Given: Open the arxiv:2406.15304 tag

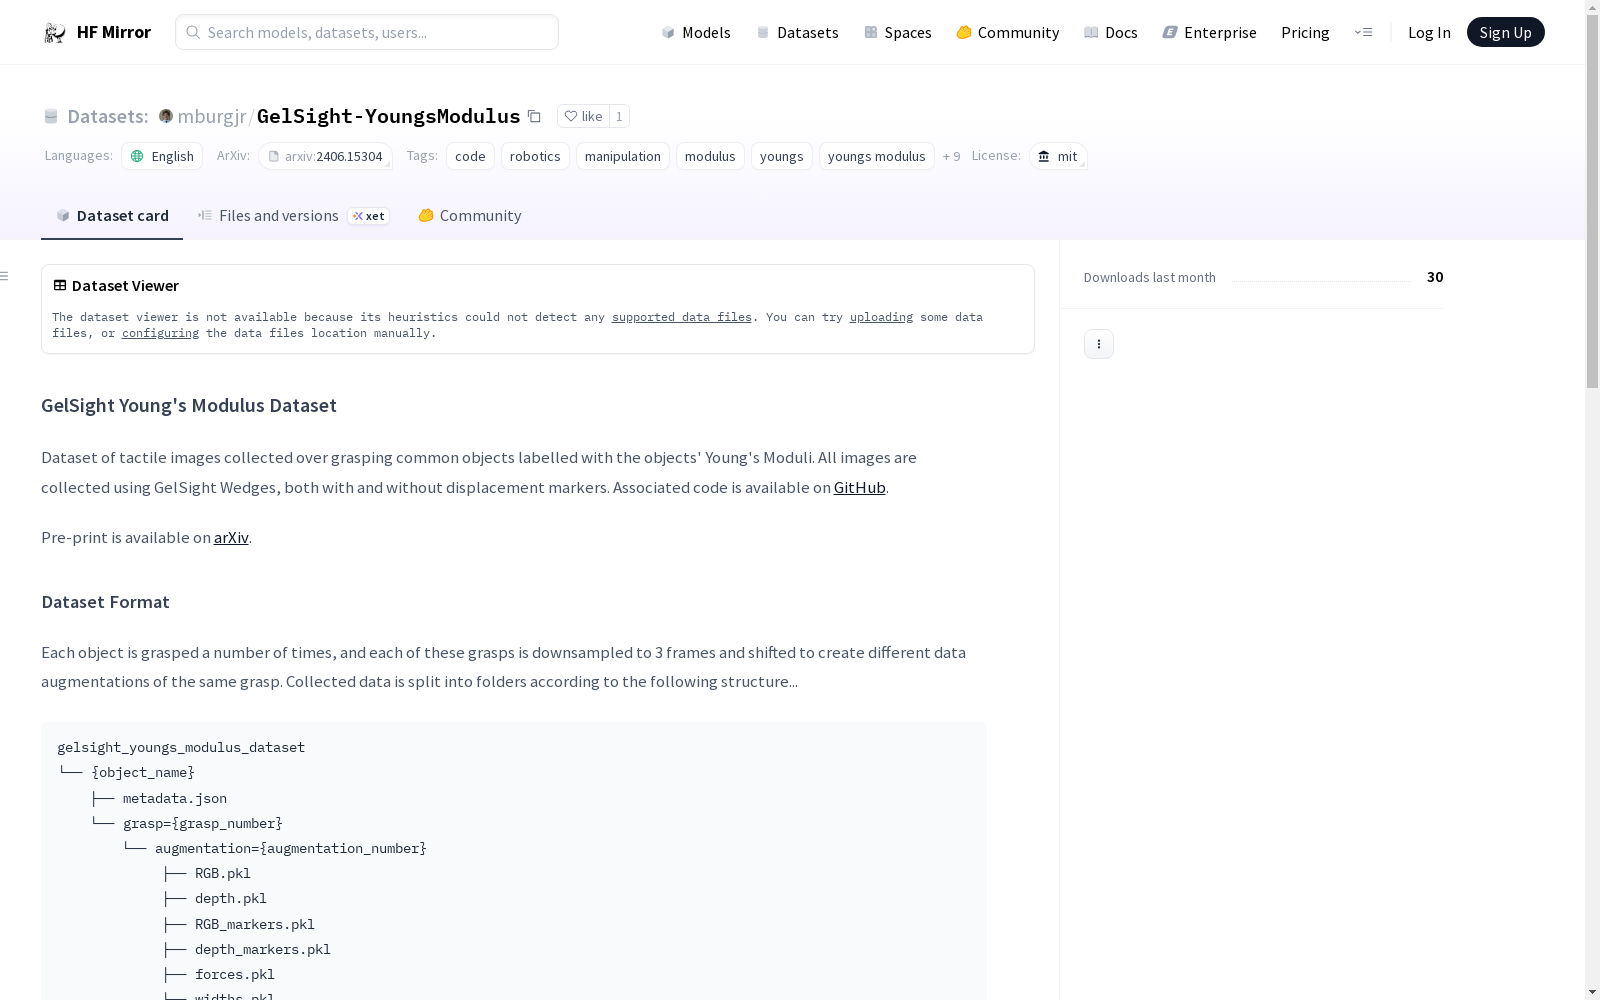Looking at the screenshot, I should click(325, 156).
